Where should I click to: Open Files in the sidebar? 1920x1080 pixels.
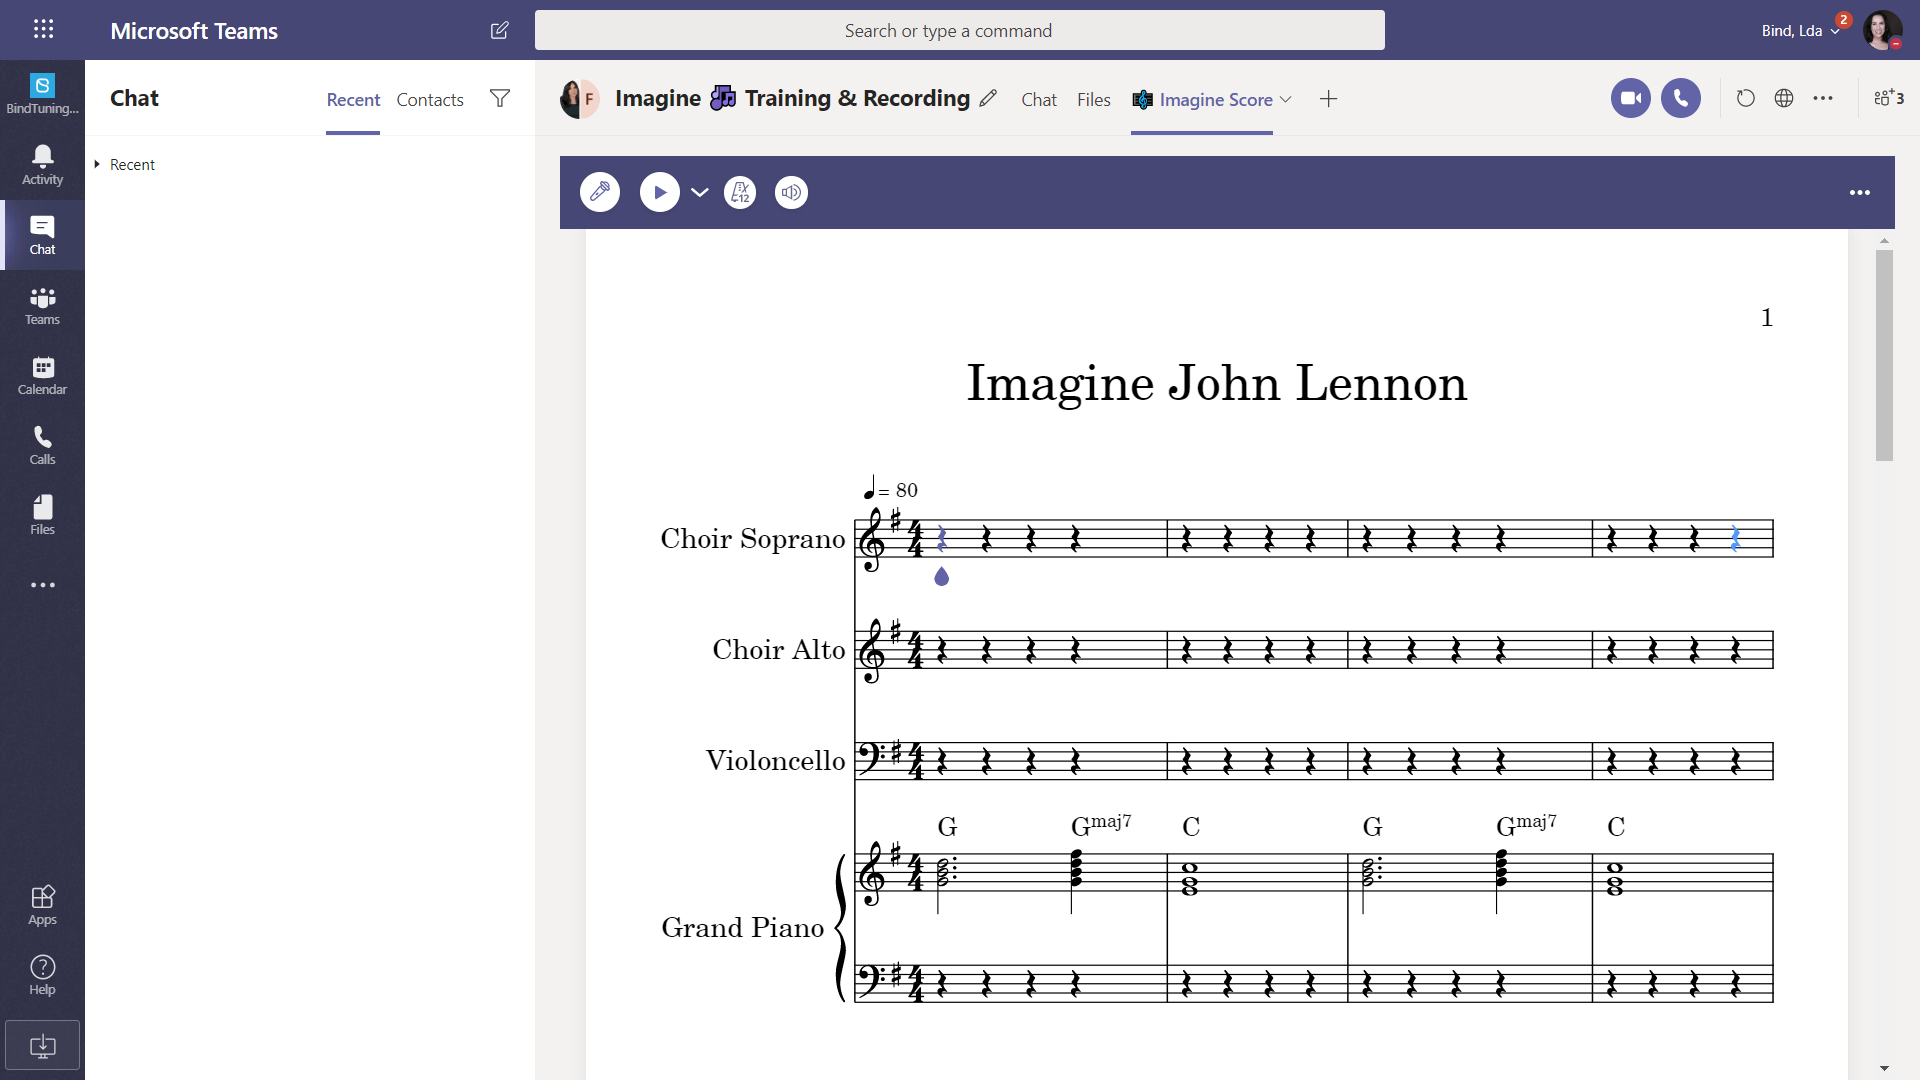tap(42, 515)
